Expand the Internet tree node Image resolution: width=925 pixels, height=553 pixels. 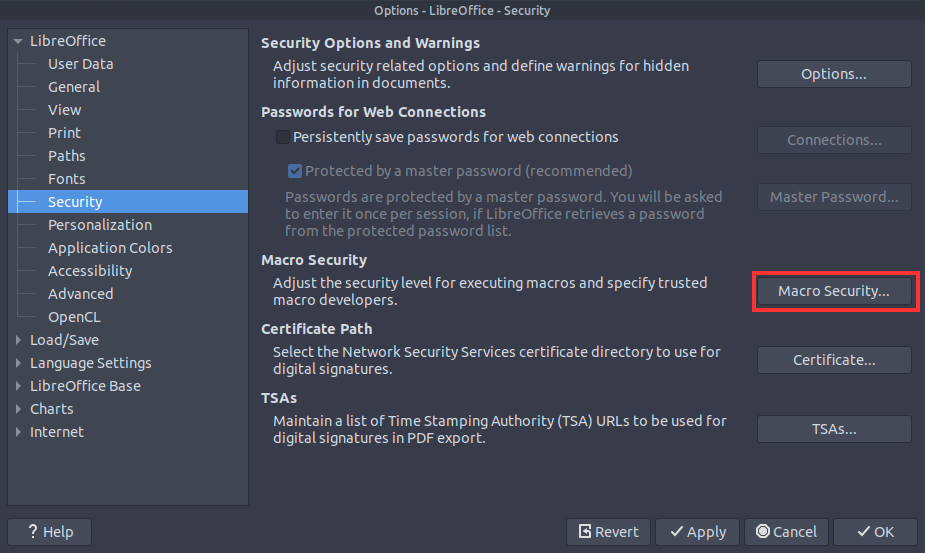tap(18, 432)
